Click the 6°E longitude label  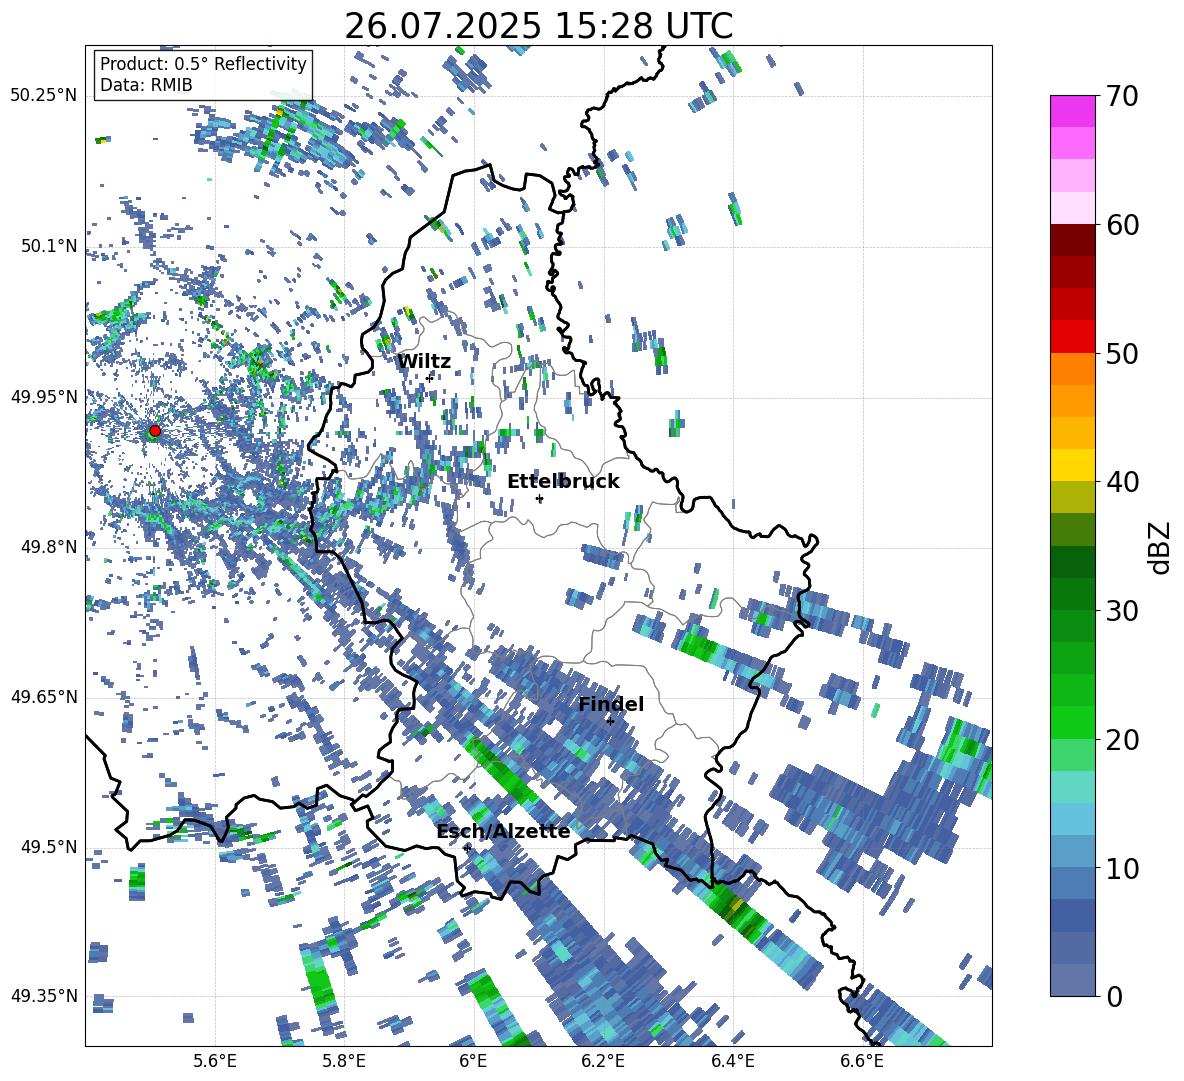pos(473,1061)
